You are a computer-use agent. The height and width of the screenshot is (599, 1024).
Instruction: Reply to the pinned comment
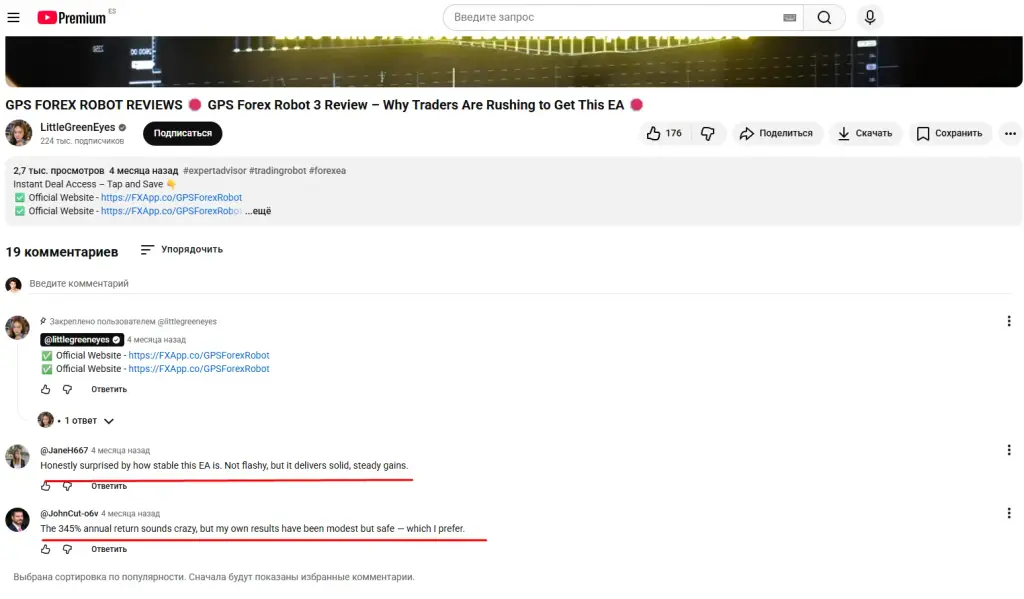coord(109,389)
